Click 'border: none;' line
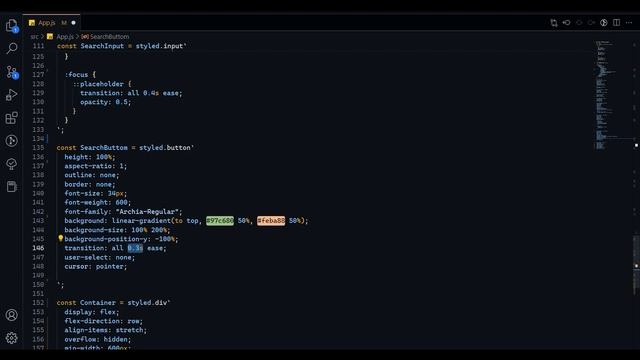 click(x=90, y=184)
